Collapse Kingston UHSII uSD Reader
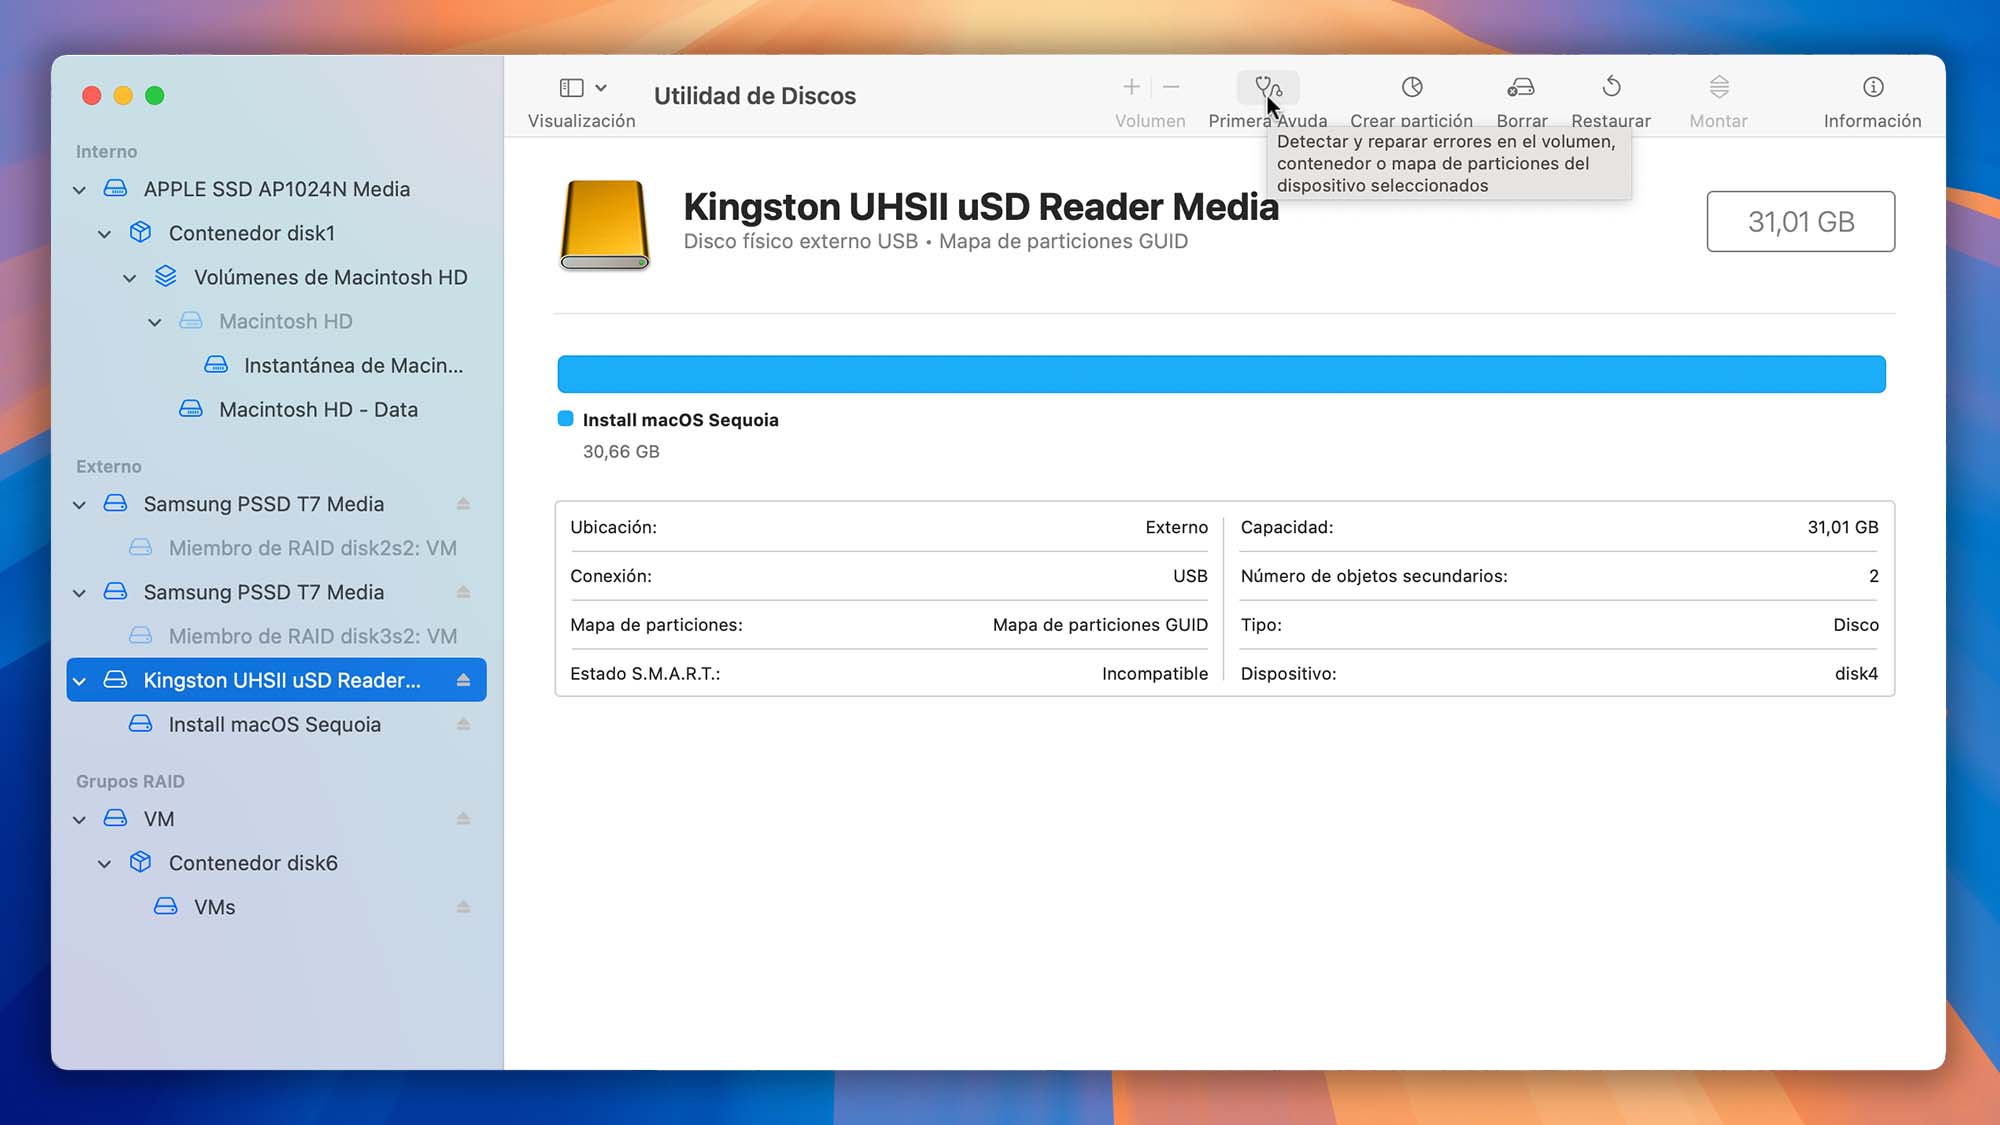The image size is (2000, 1125). point(79,681)
